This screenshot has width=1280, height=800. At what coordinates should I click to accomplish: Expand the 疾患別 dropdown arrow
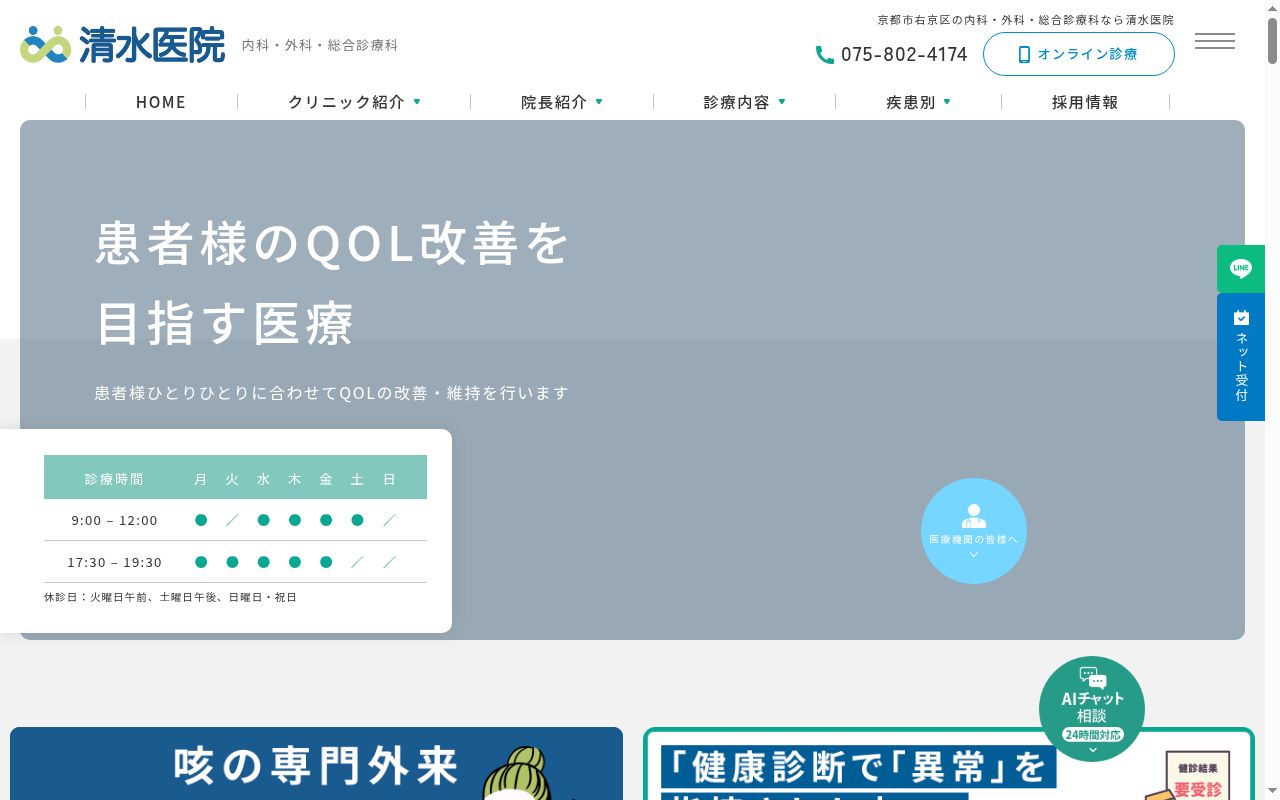click(947, 102)
